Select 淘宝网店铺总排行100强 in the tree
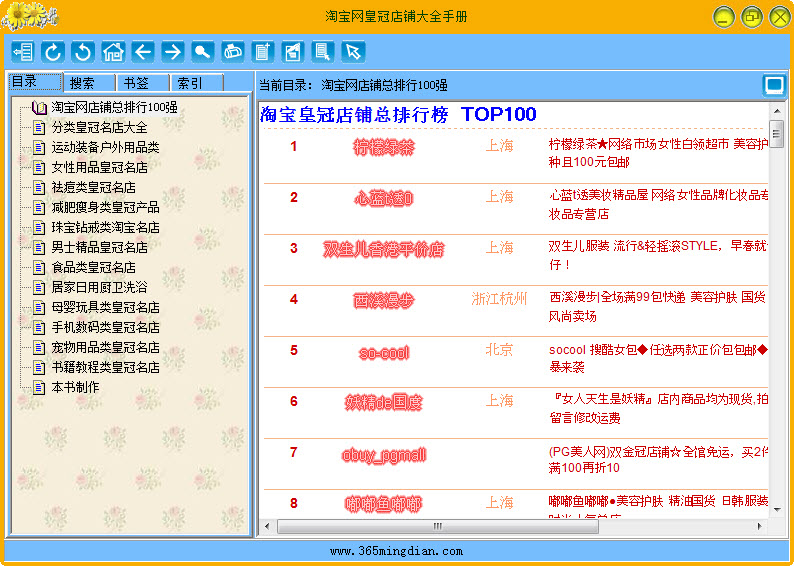Viewport: 794px width, 566px height. 114,107
